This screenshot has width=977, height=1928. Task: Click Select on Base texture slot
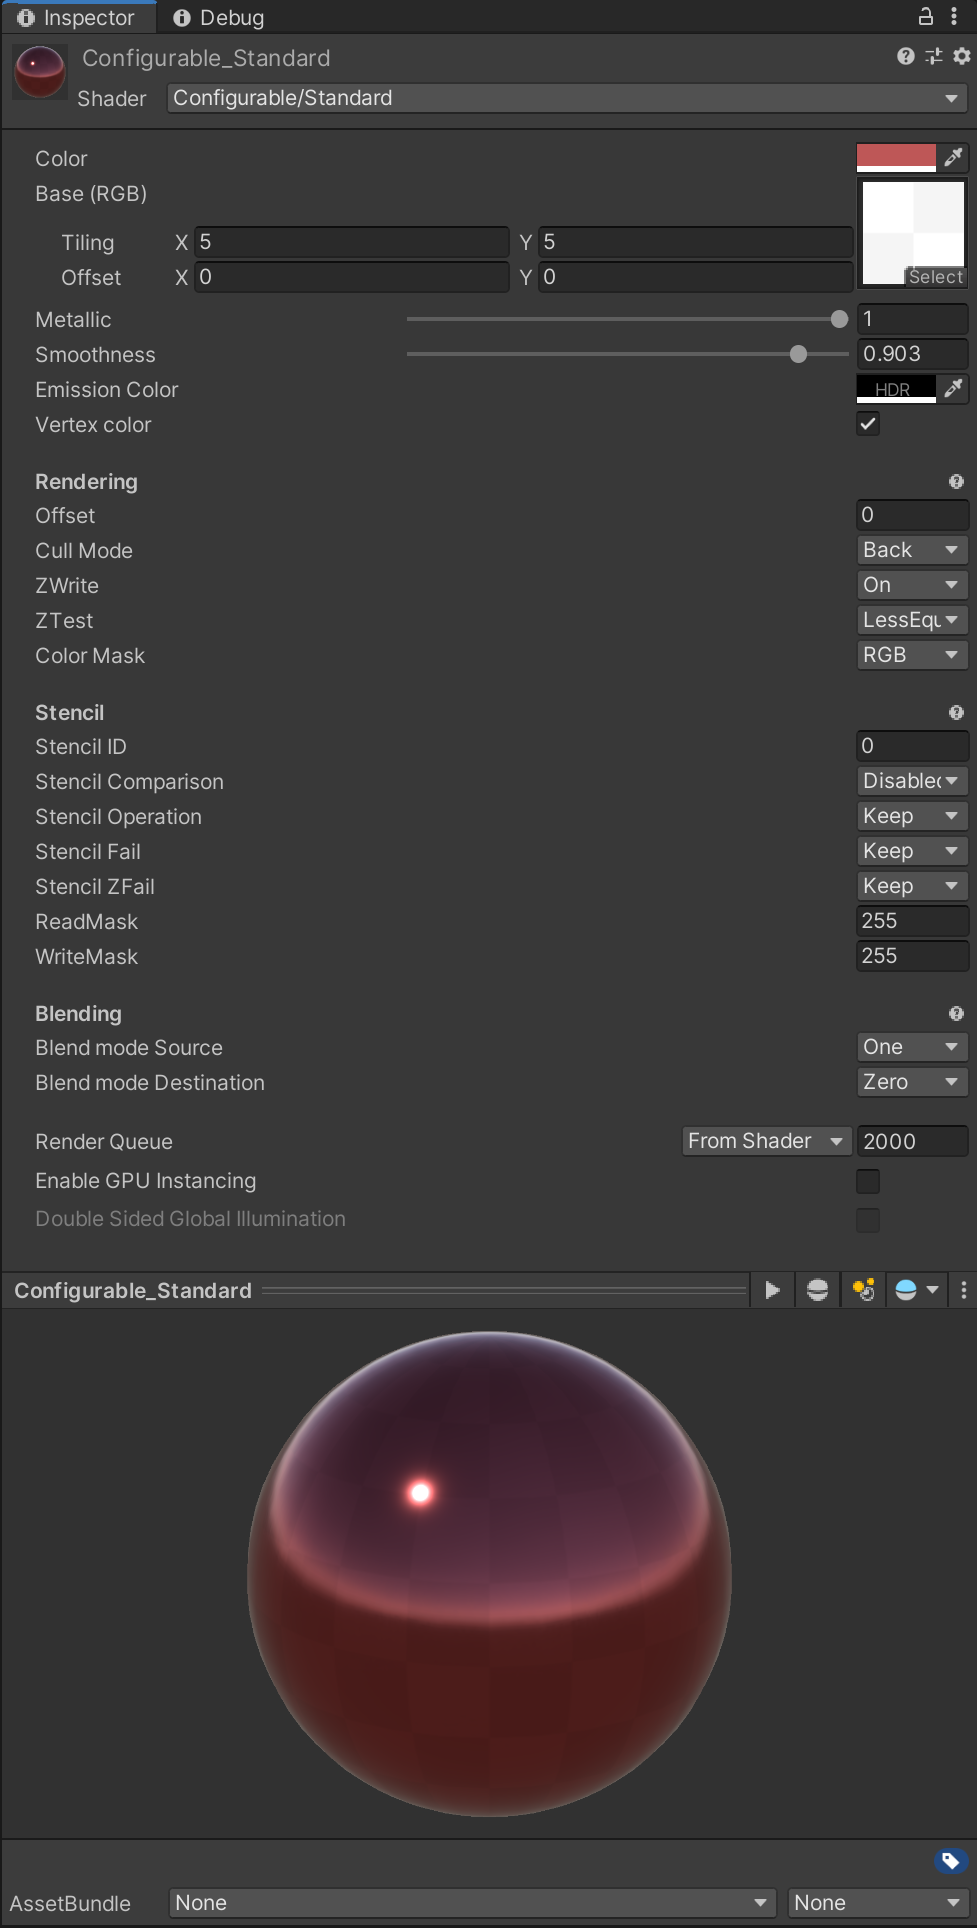936,277
